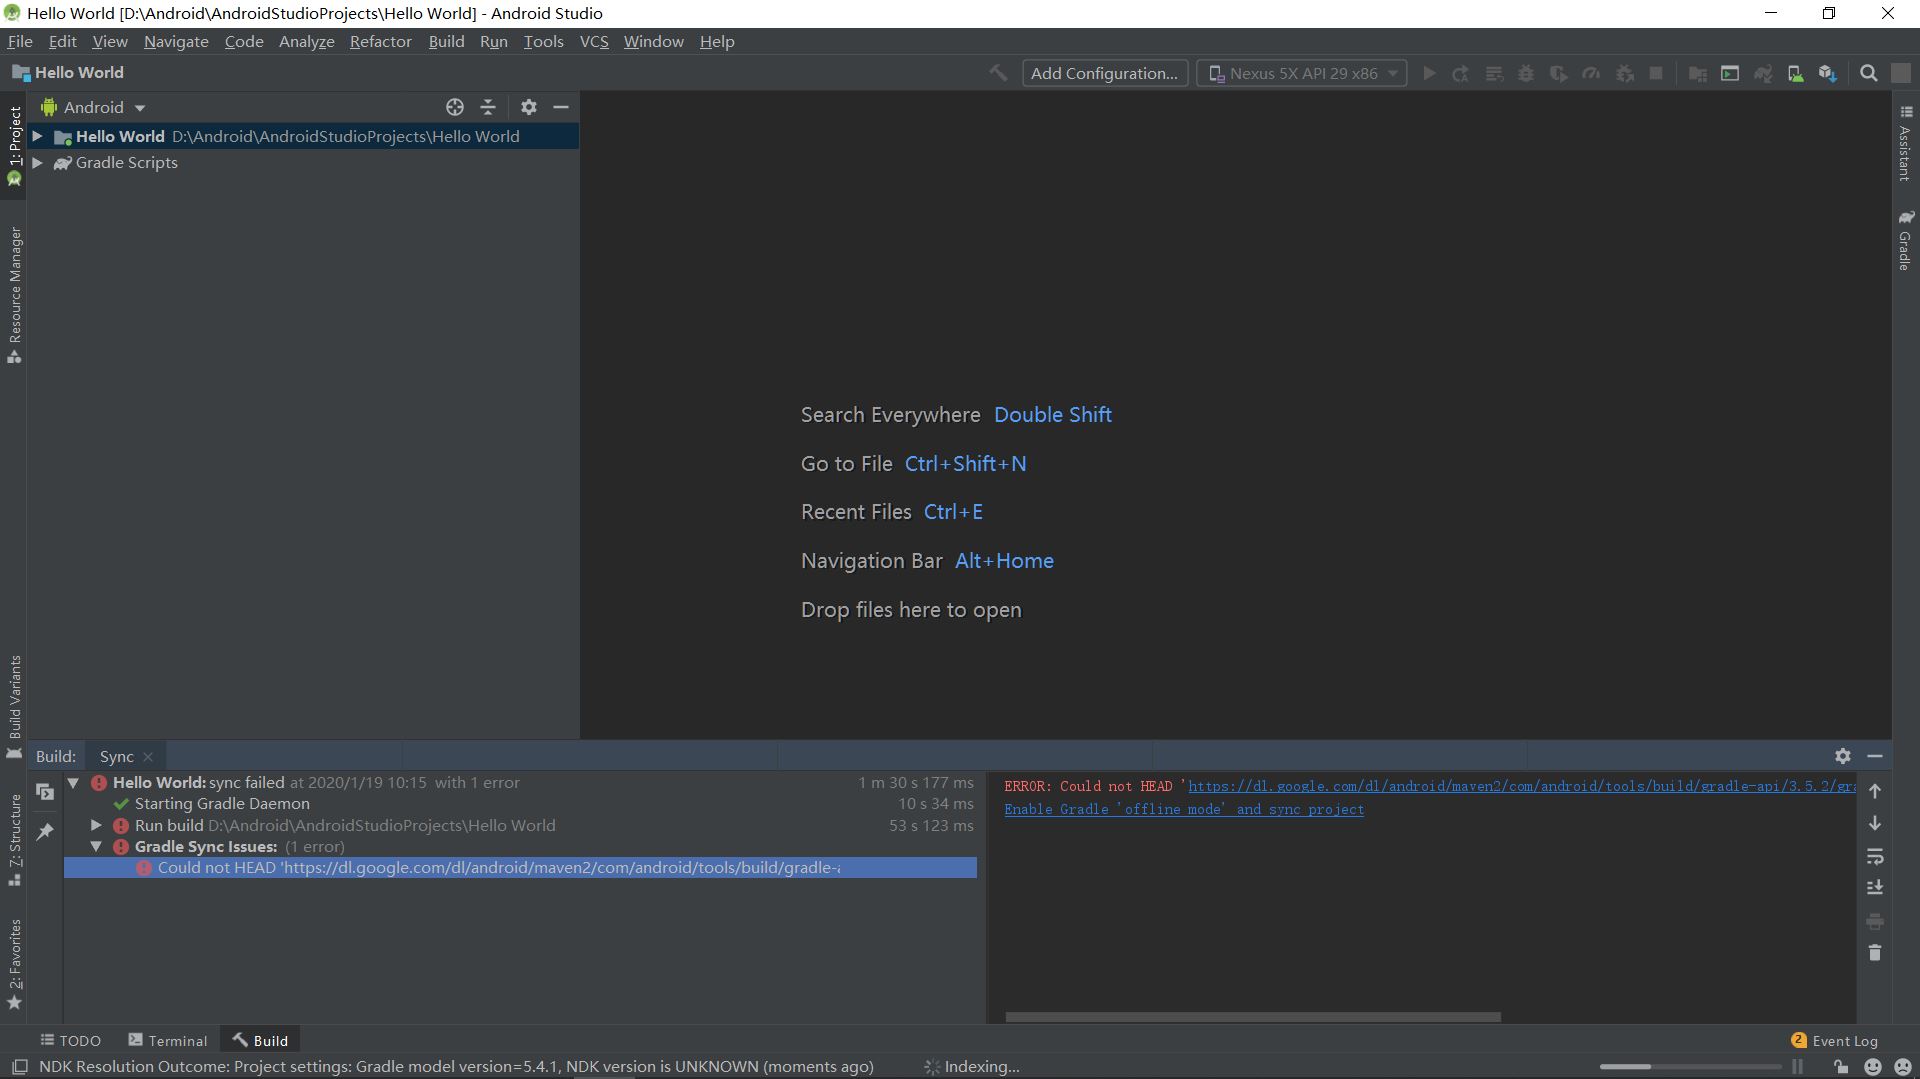Collapse the Hello World sync failed node
The width and height of the screenshot is (1920, 1079).
click(73, 783)
